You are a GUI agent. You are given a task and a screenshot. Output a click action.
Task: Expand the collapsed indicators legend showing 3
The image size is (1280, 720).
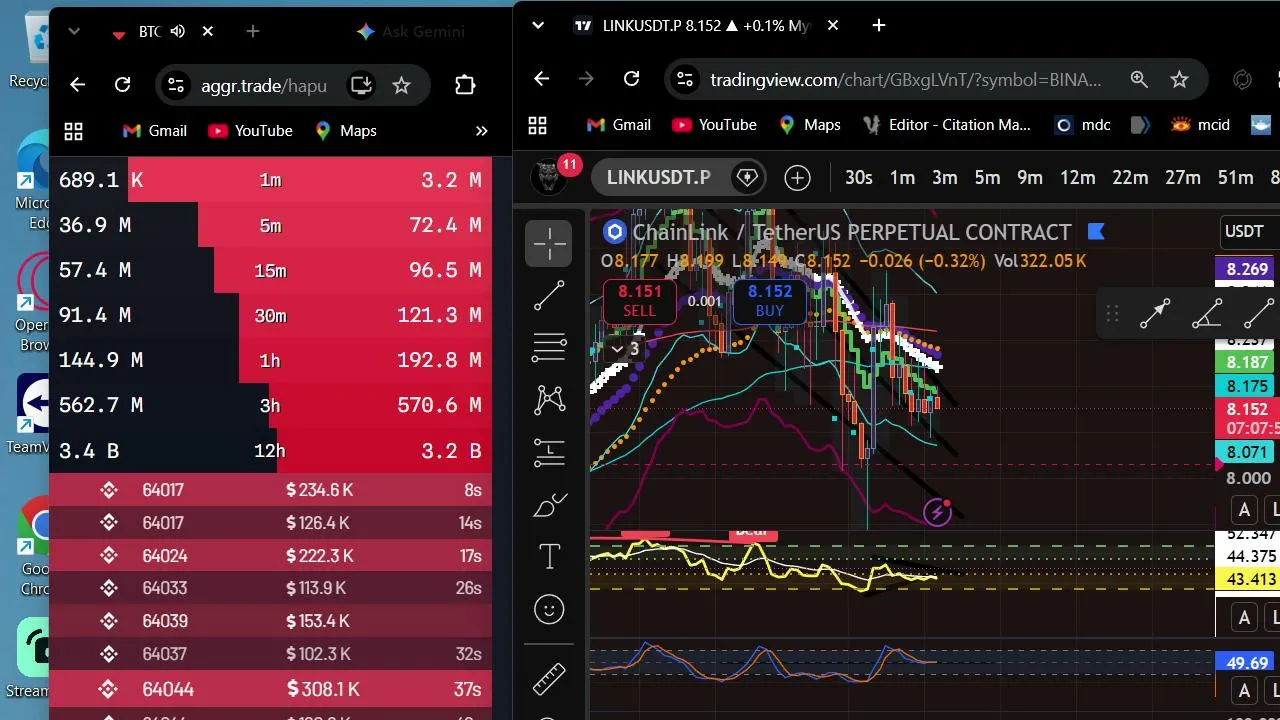pos(625,349)
